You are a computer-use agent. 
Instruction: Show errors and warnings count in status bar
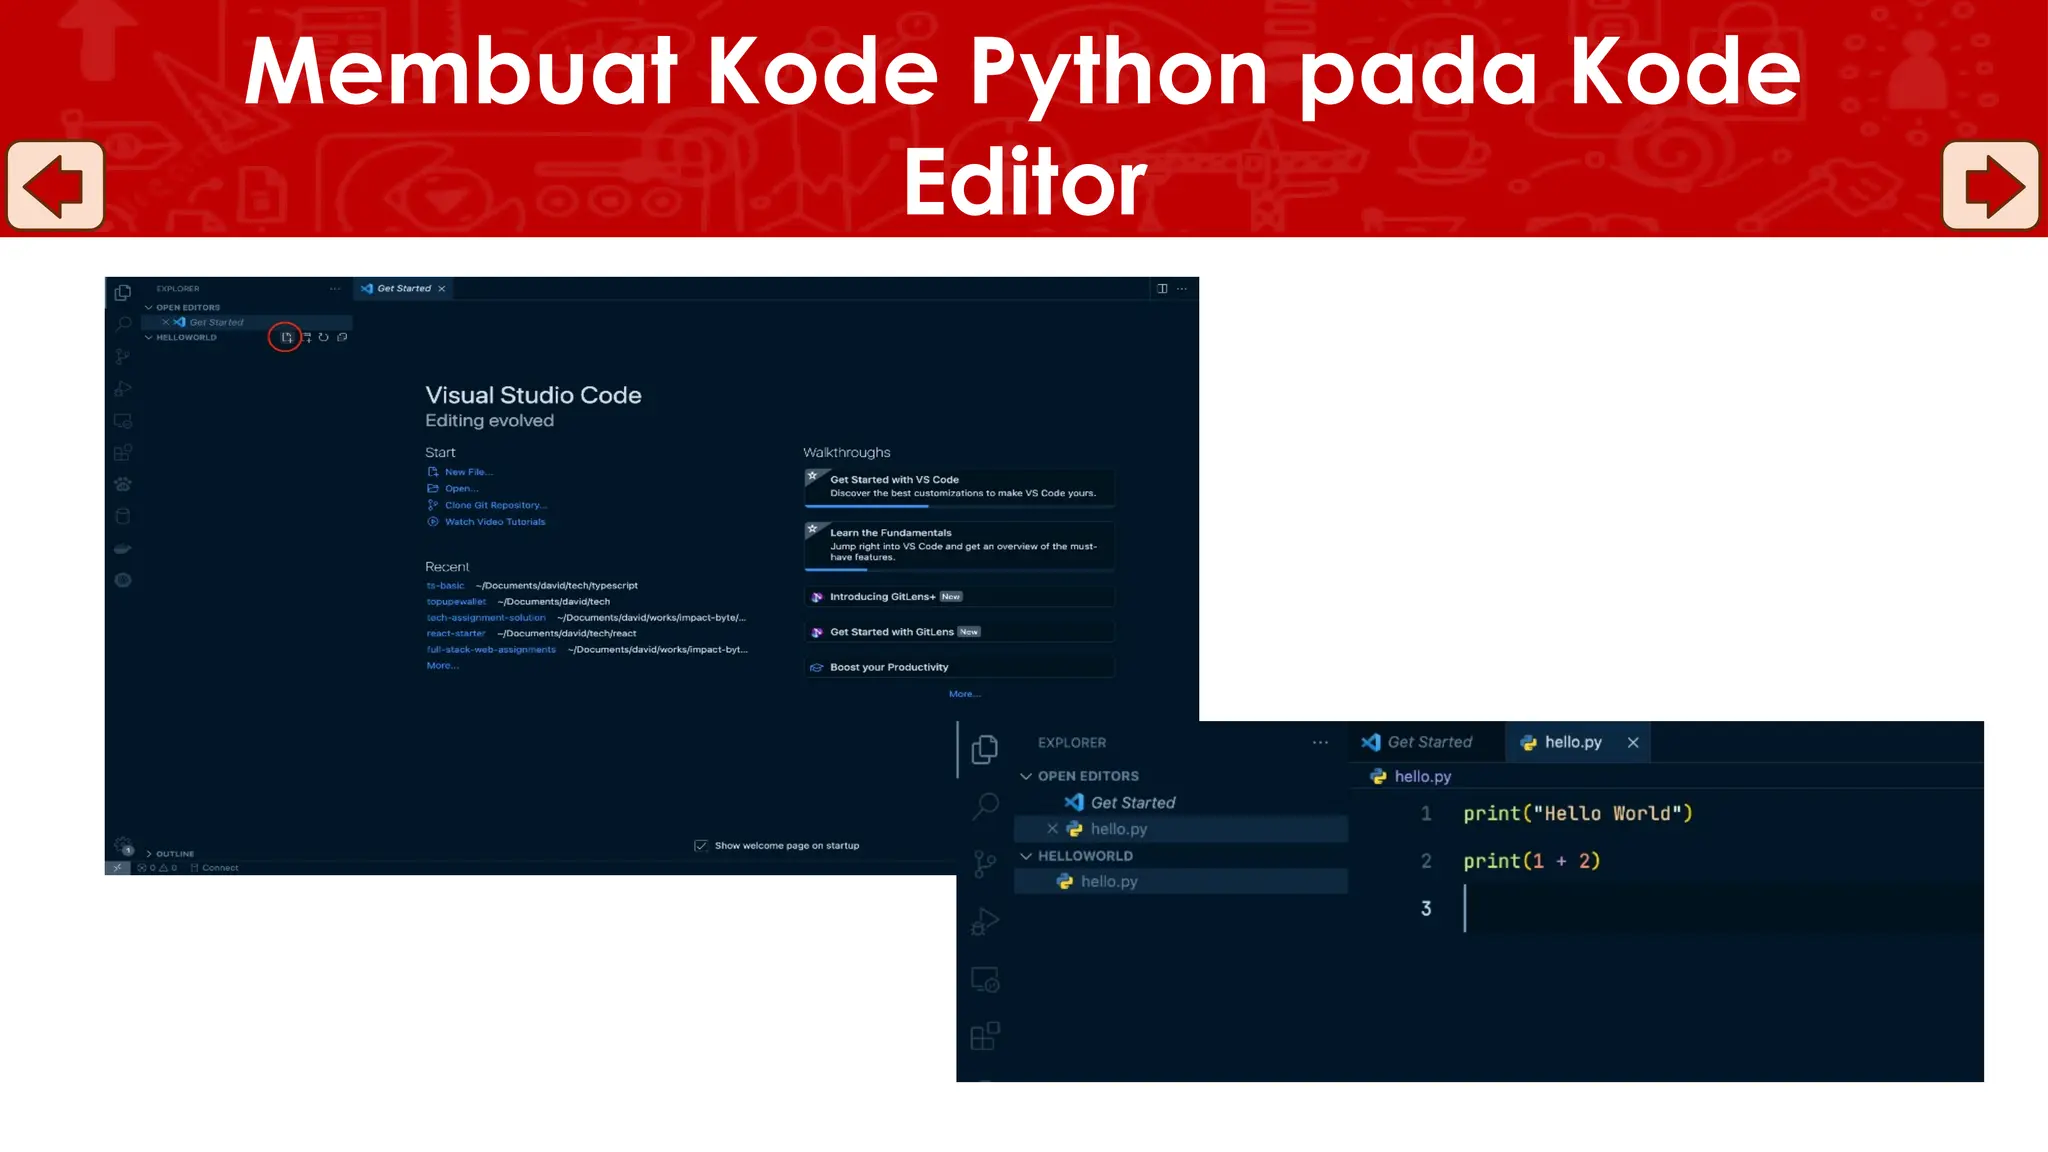click(157, 867)
